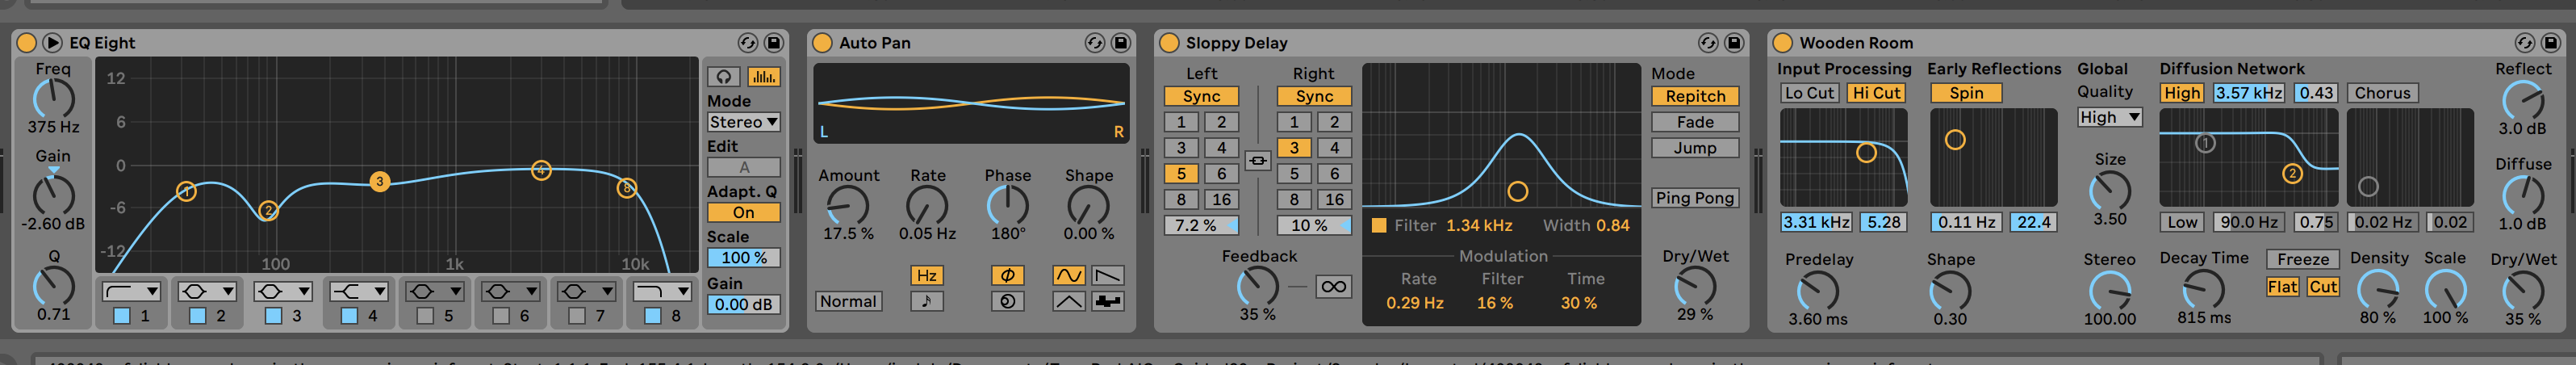Click the Auto Pan Amount knob
The height and width of the screenshot is (365, 2576).
tap(847, 206)
